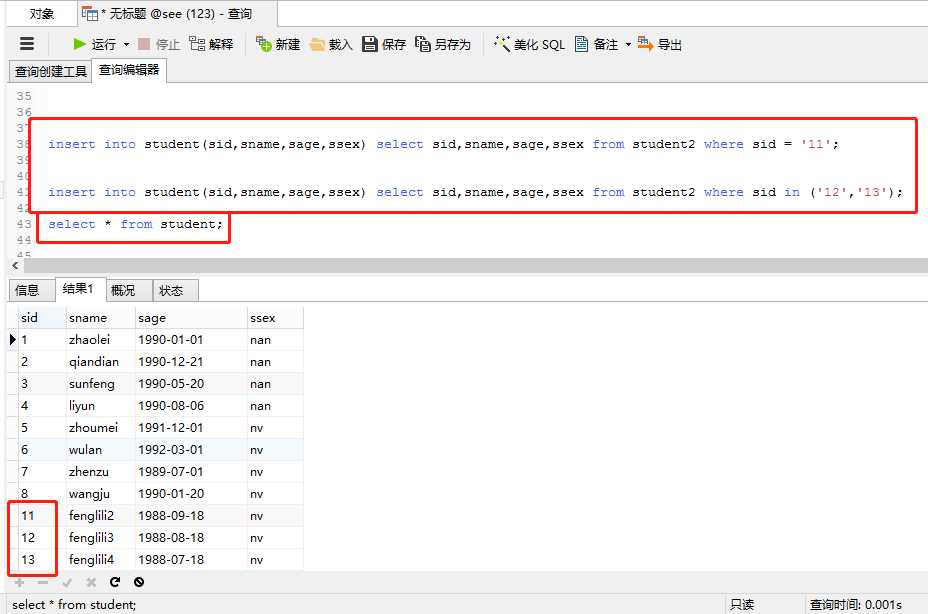Click the stop loading circle icon
928x614 pixels.
click(x=139, y=582)
